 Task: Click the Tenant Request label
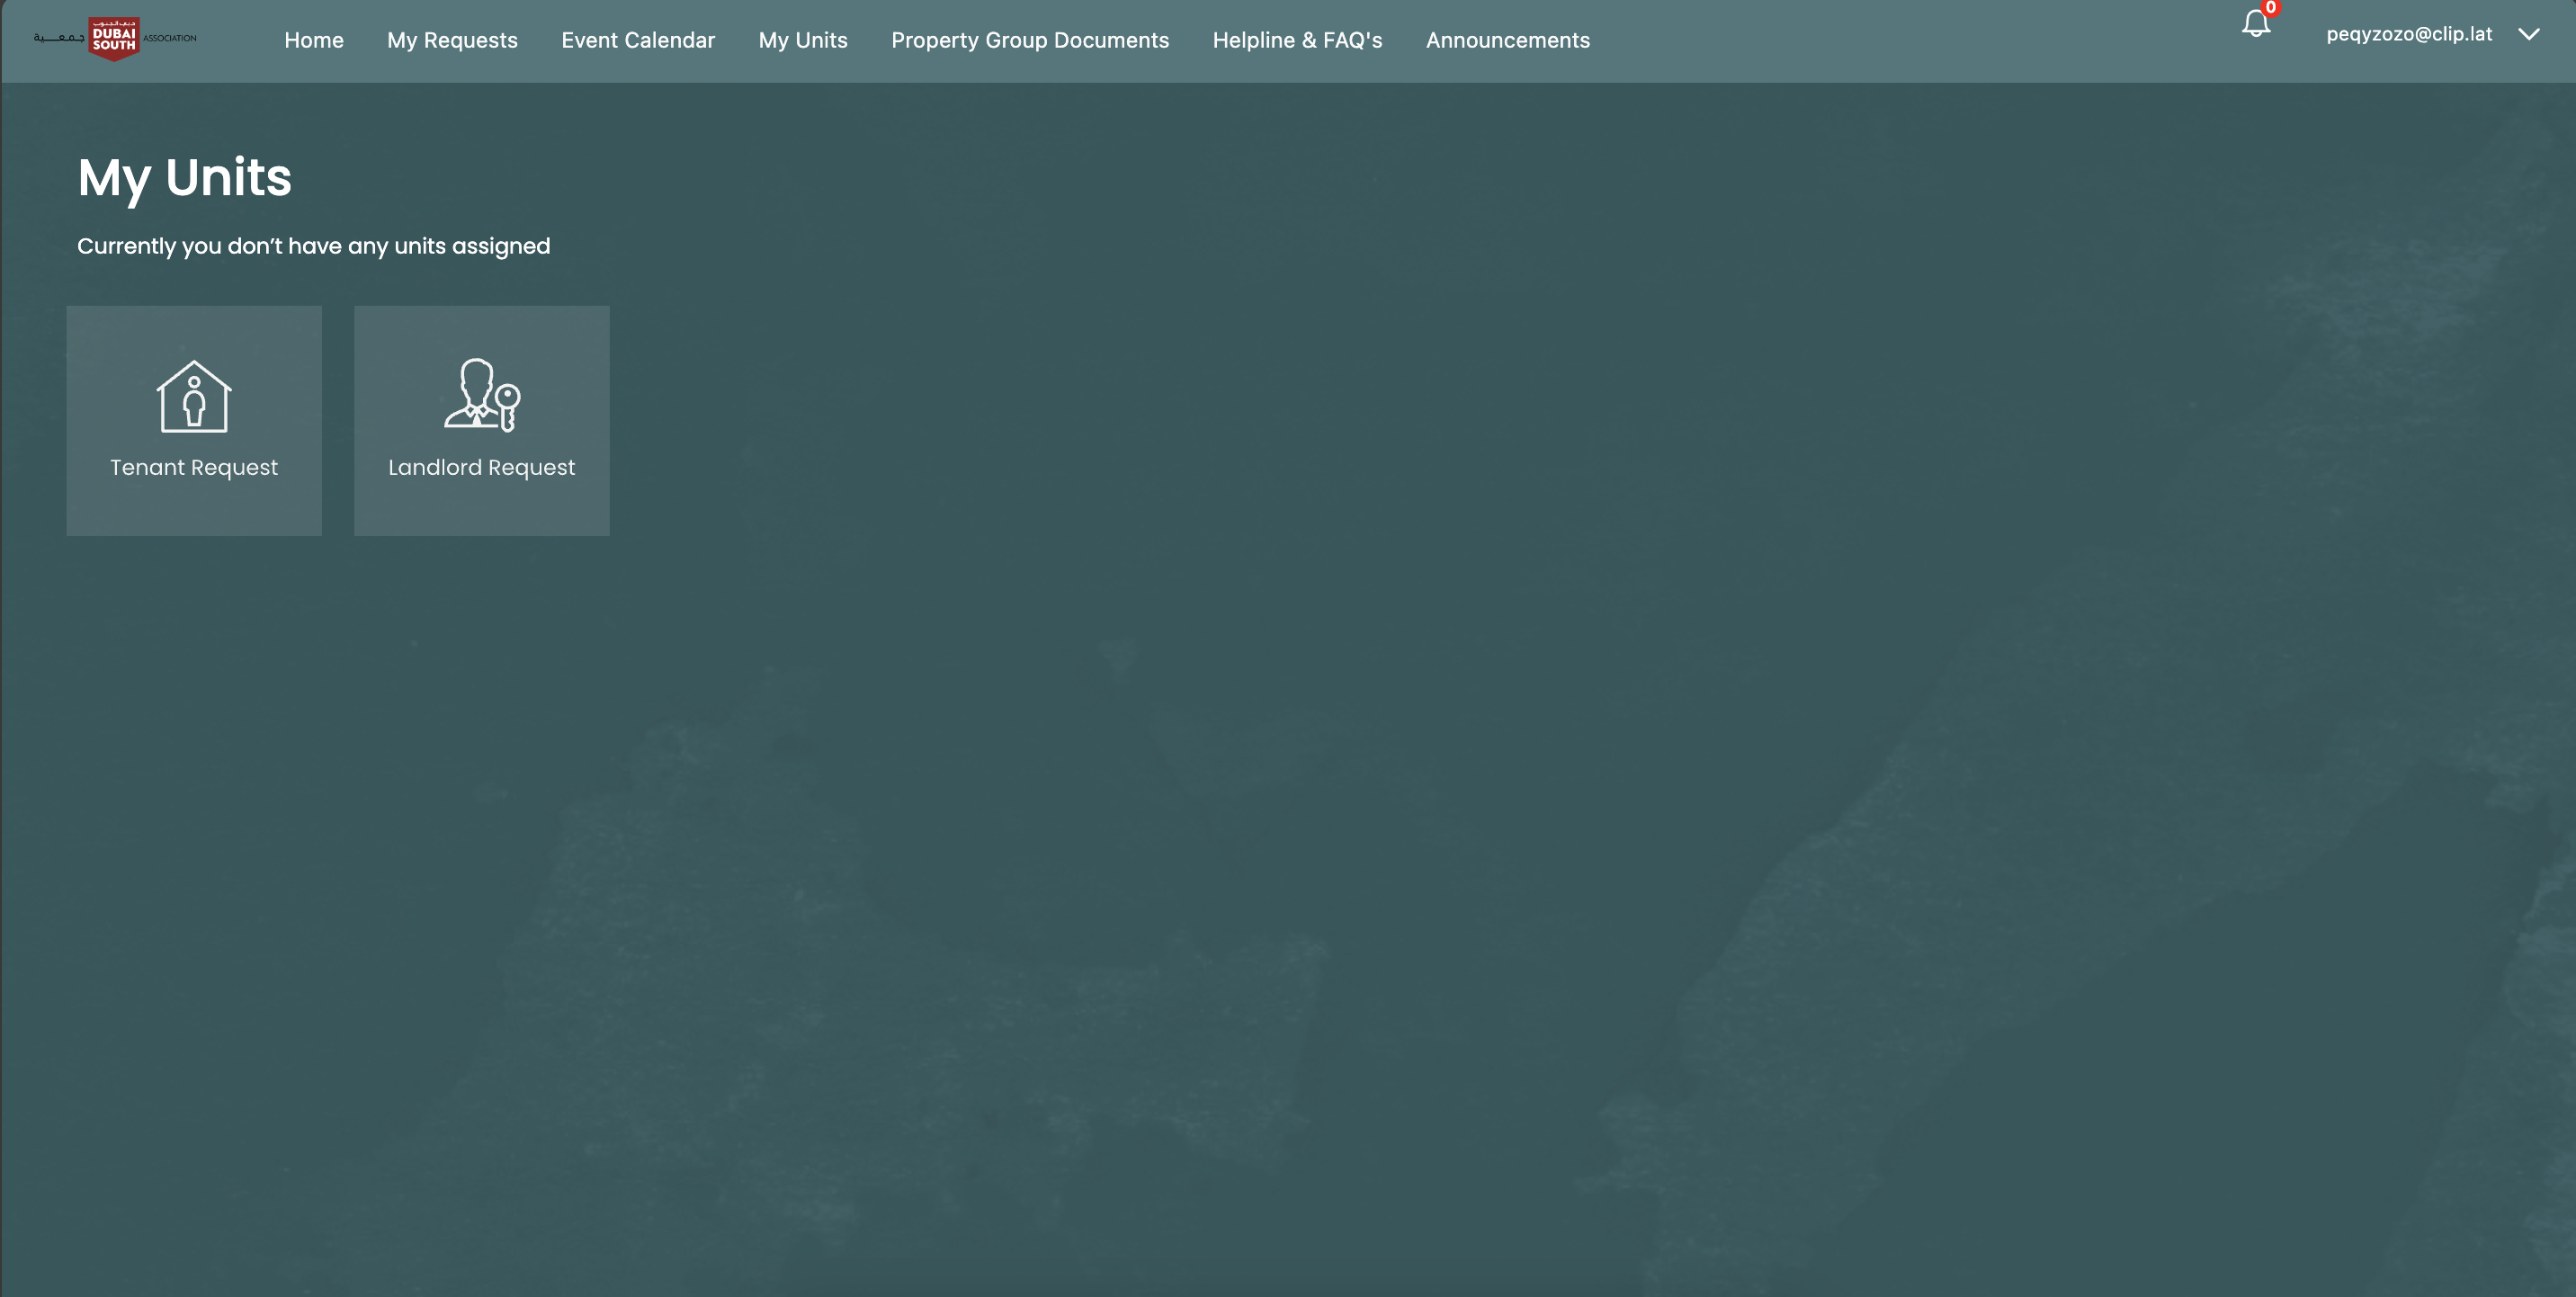(x=194, y=467)
